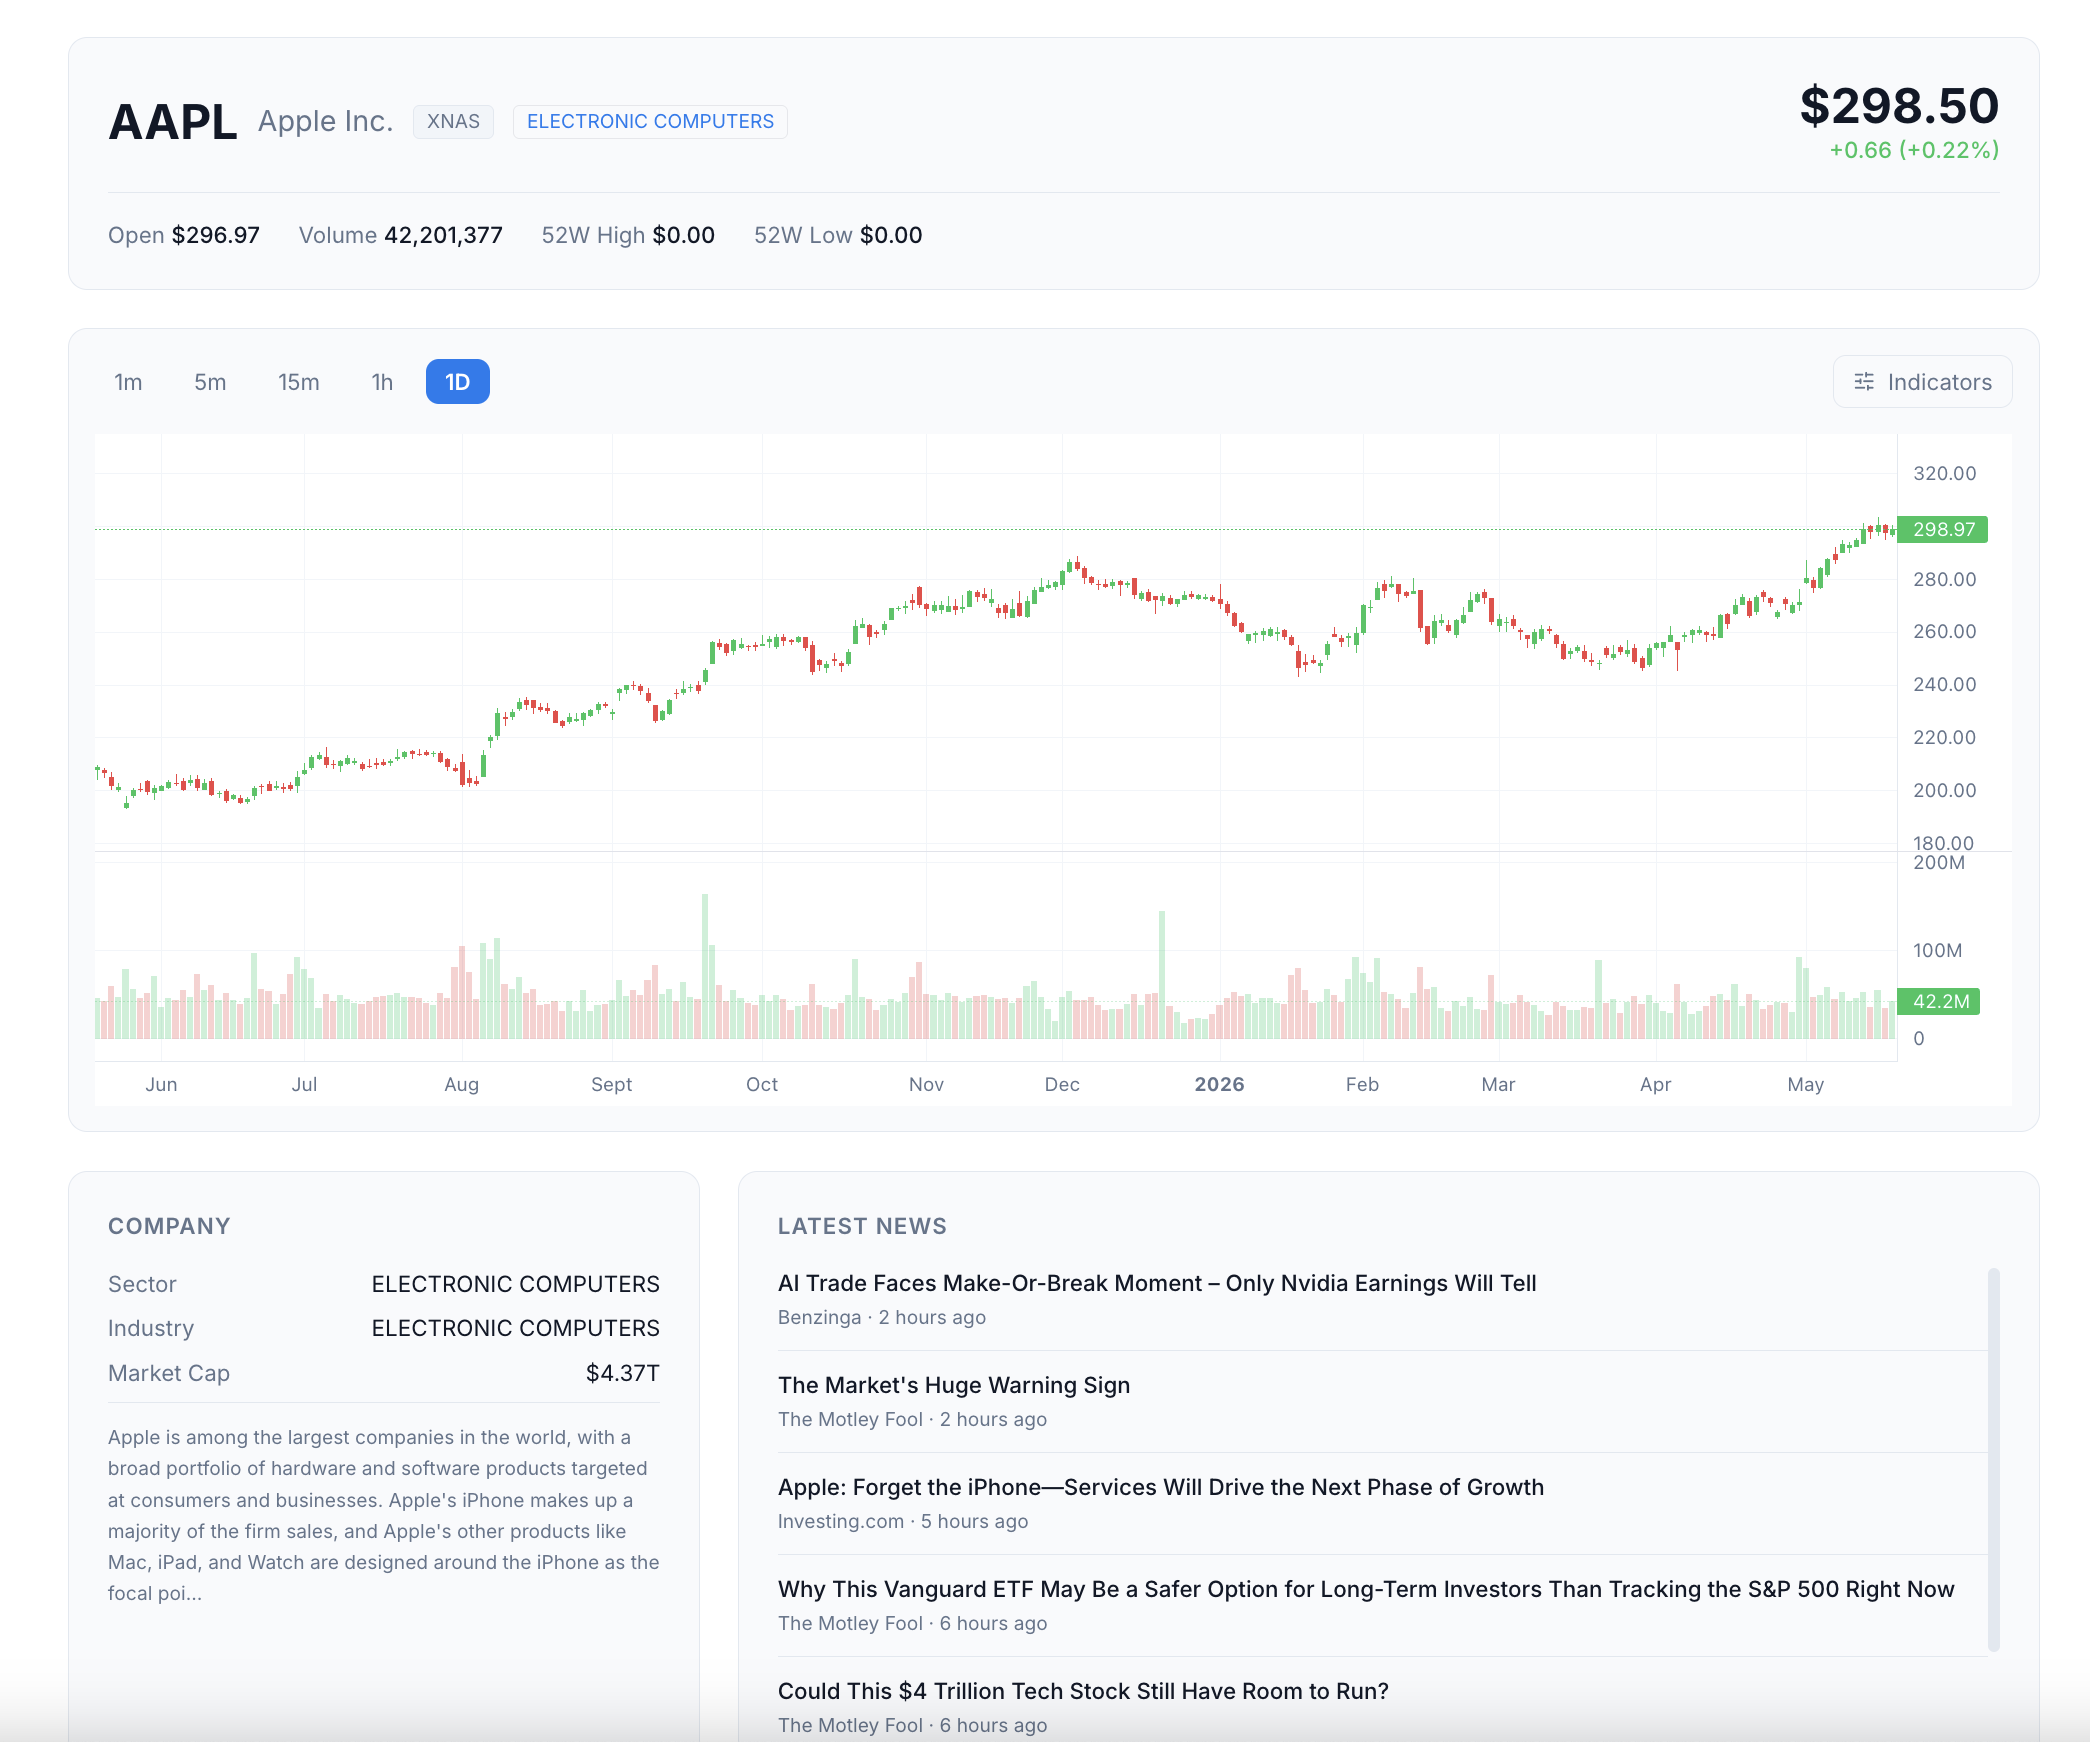Click the 100M volume axis label

coord(1937,950)
